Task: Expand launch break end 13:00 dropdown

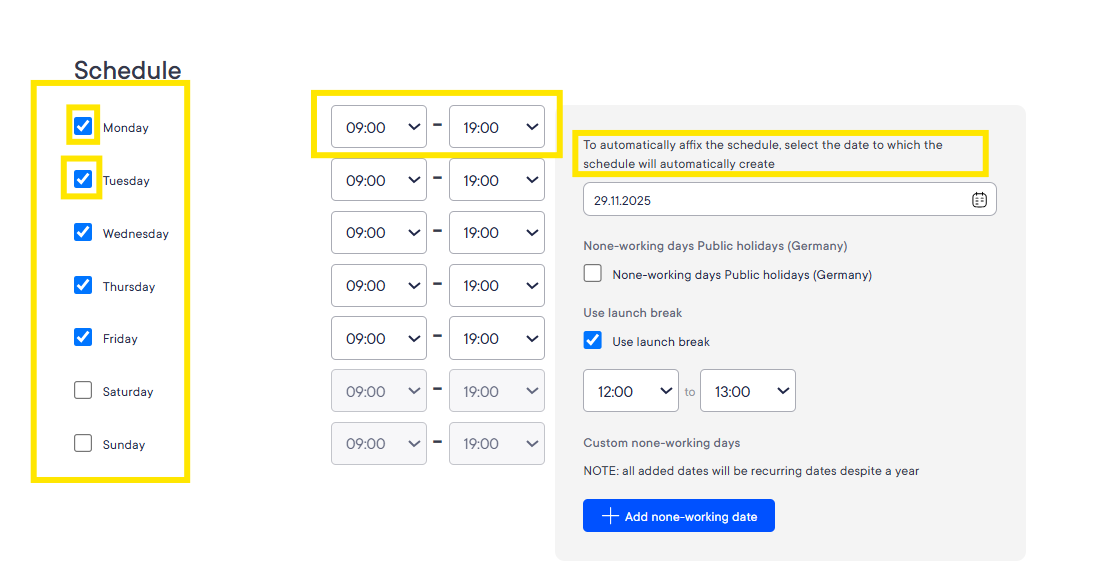Action: click(x=748, y=391)
